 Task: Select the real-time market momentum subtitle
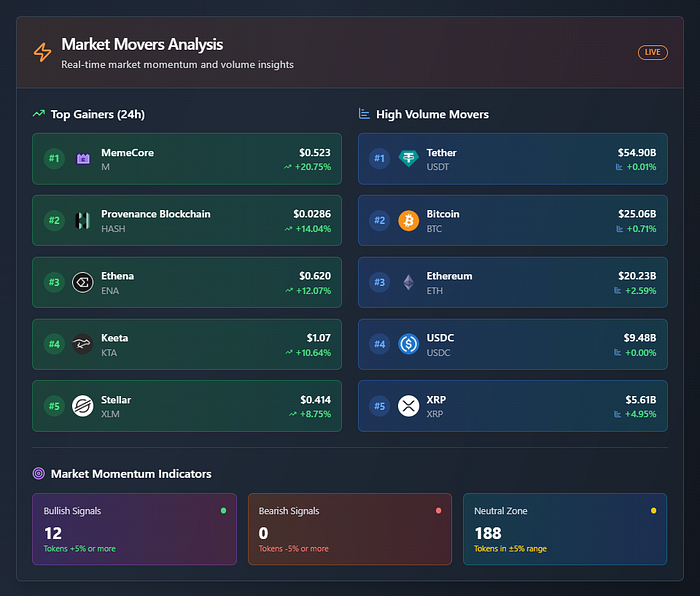tap(177, 65)
